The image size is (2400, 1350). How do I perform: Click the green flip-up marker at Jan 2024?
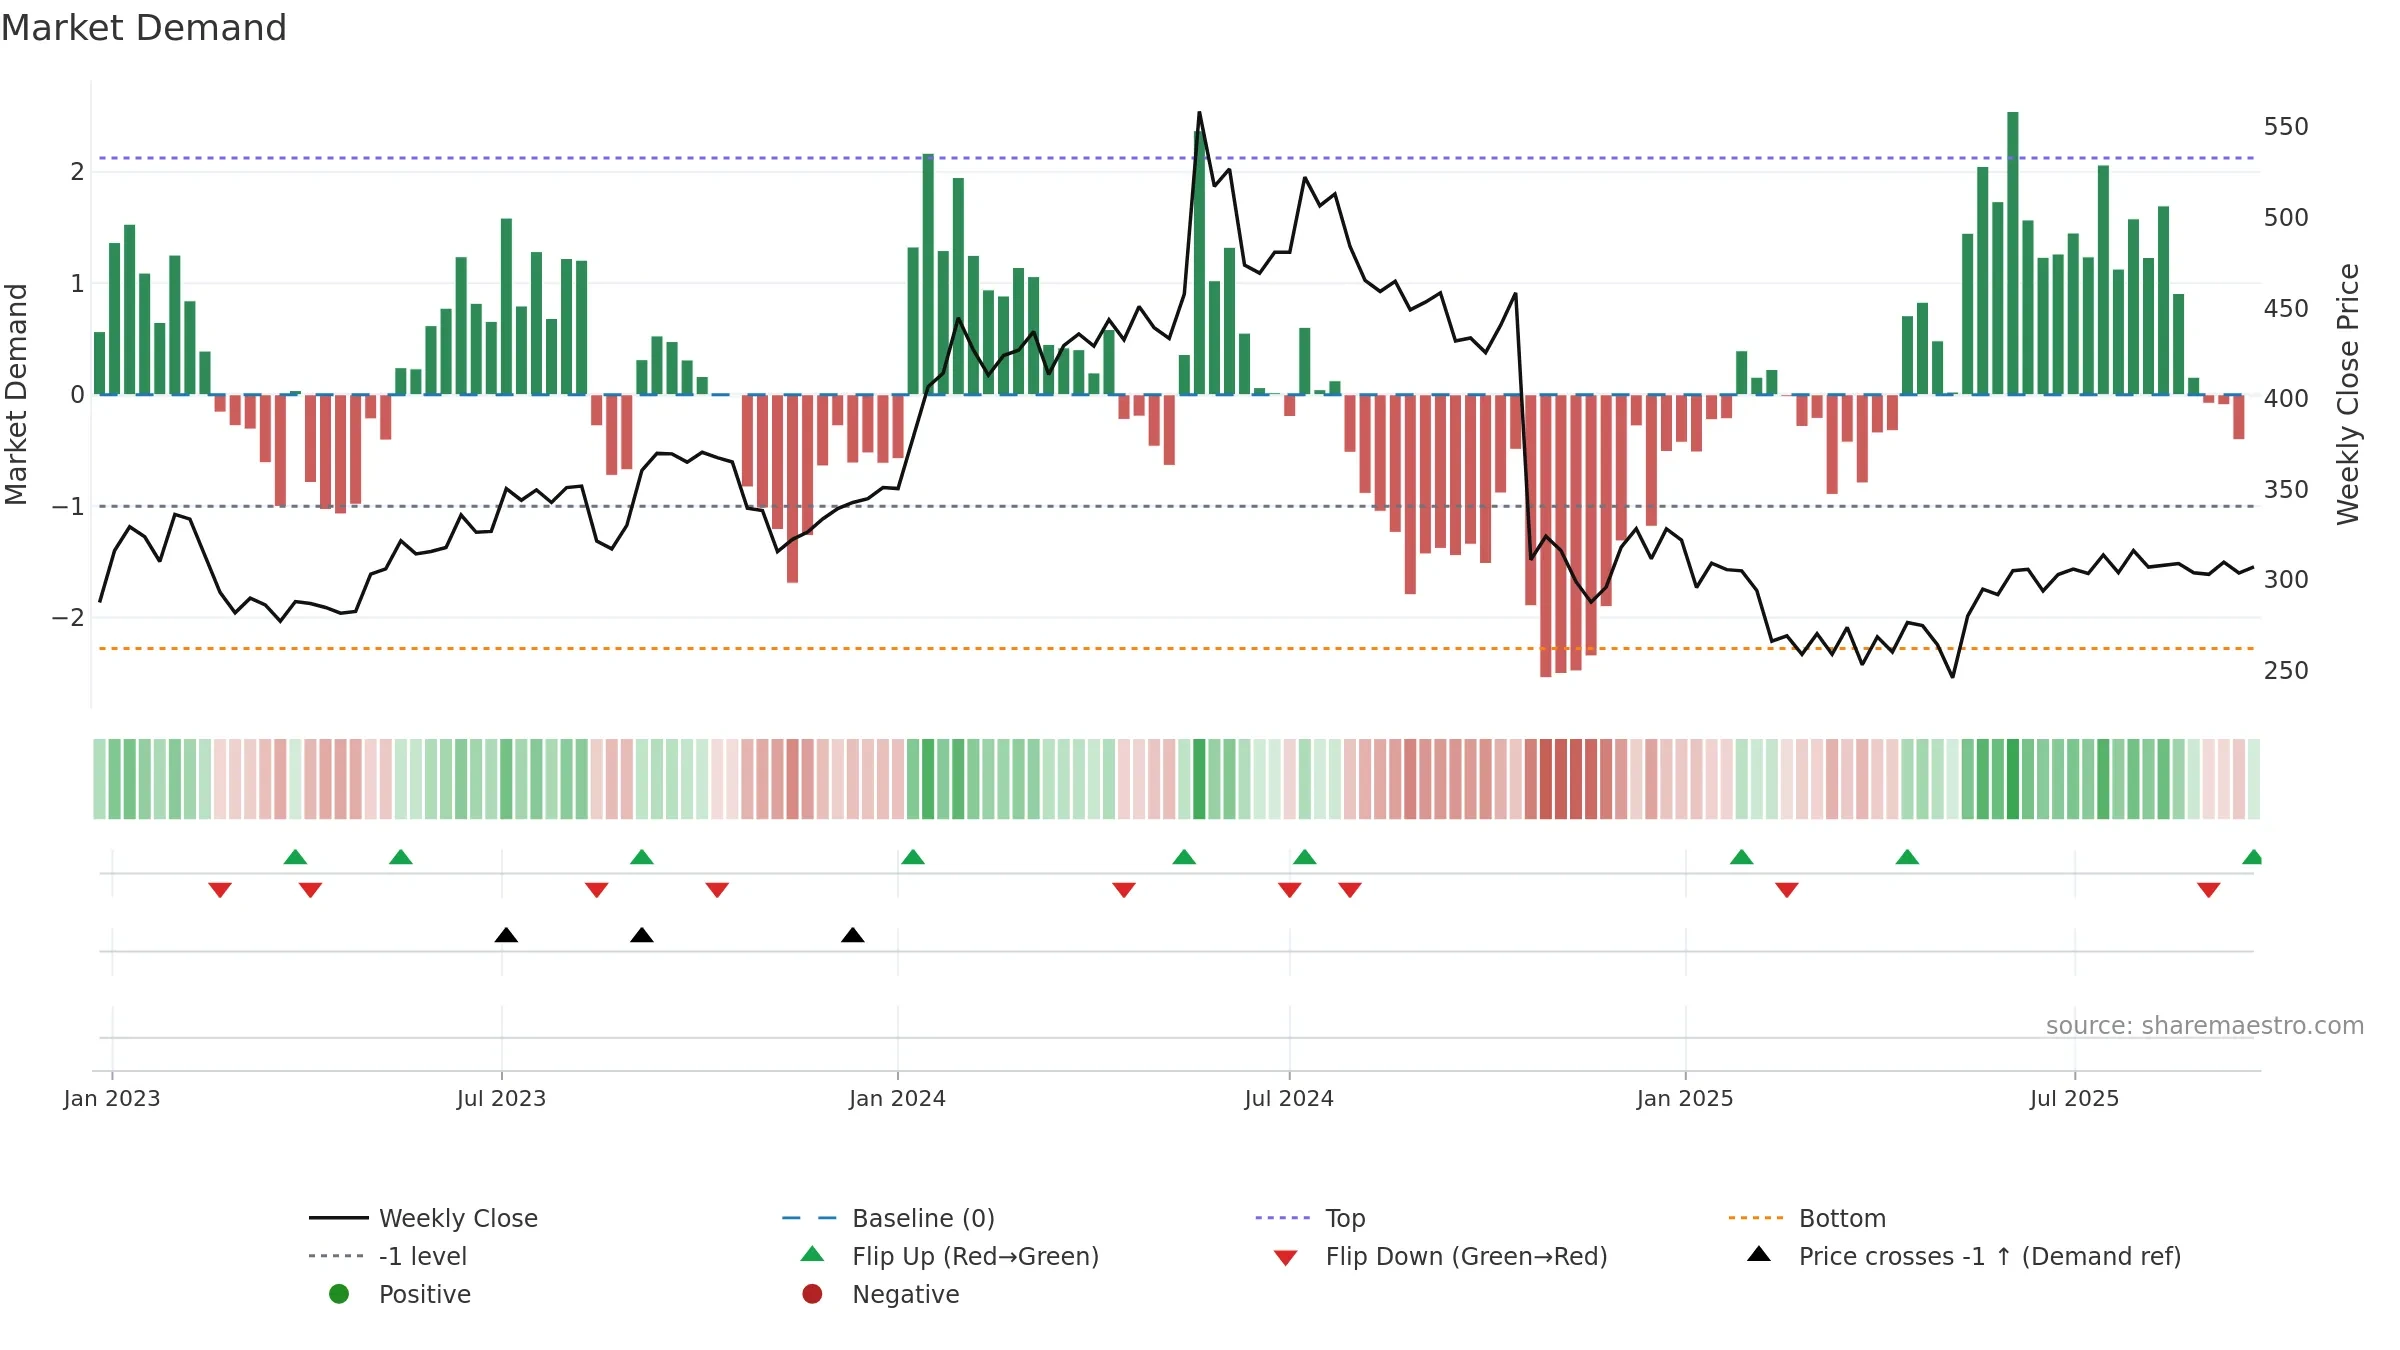[913, 857]
